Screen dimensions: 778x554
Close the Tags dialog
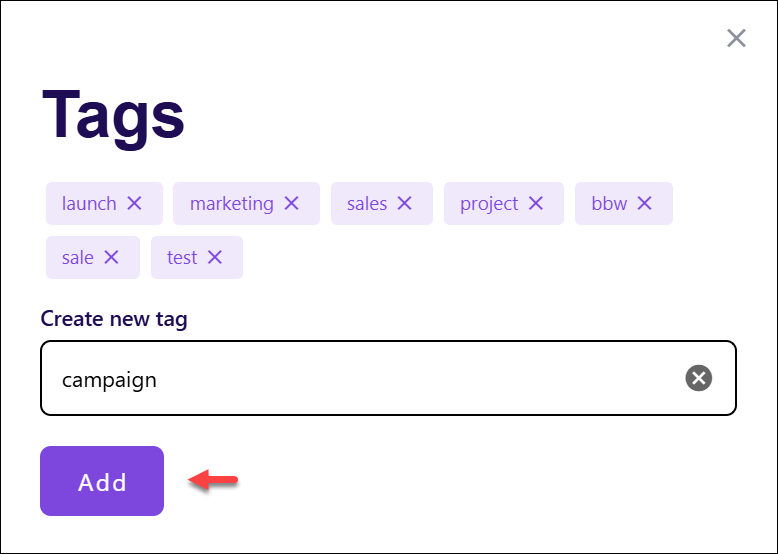(736, 38)
